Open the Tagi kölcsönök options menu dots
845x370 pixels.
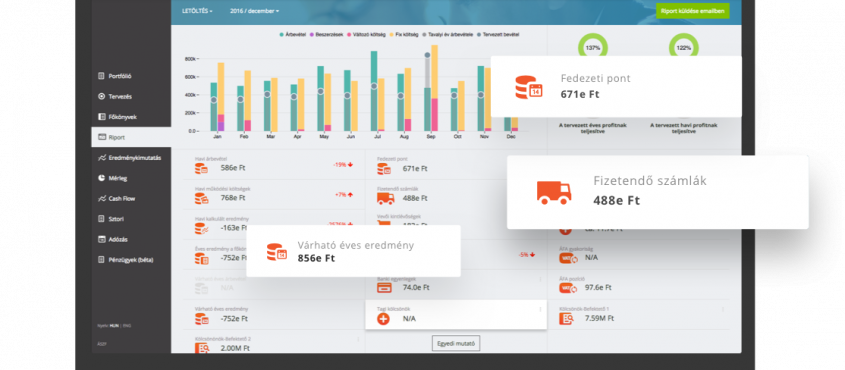click(x=540, y=310)
